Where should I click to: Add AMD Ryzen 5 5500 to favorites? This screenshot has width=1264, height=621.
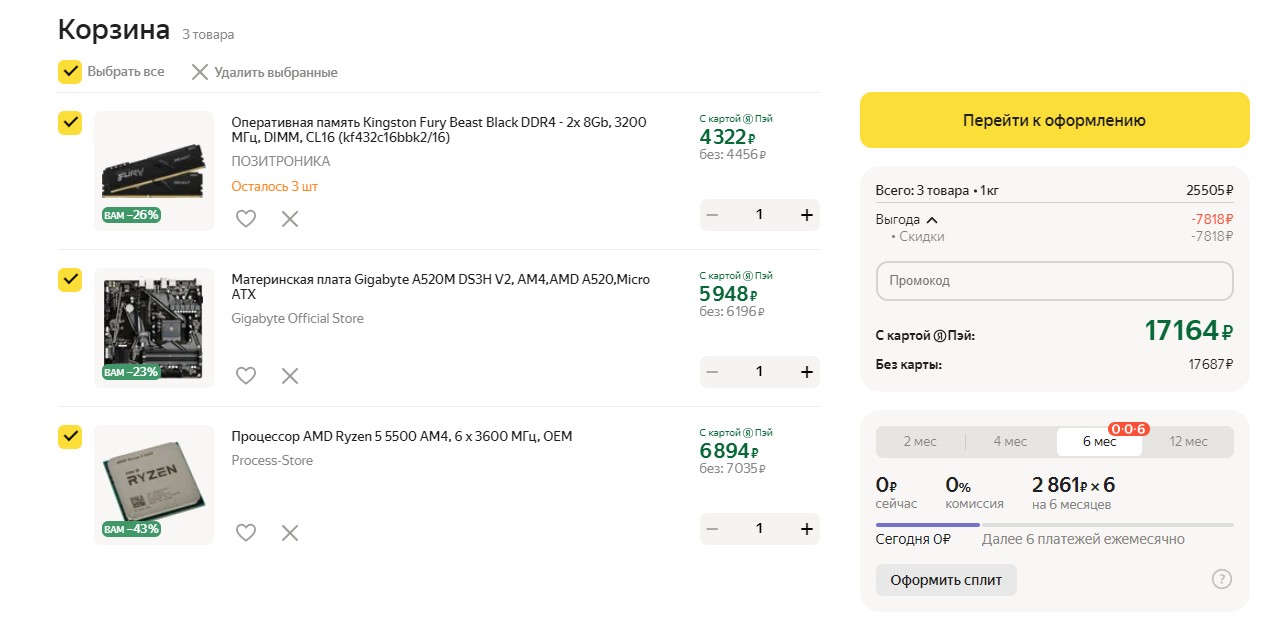point(246,532)
